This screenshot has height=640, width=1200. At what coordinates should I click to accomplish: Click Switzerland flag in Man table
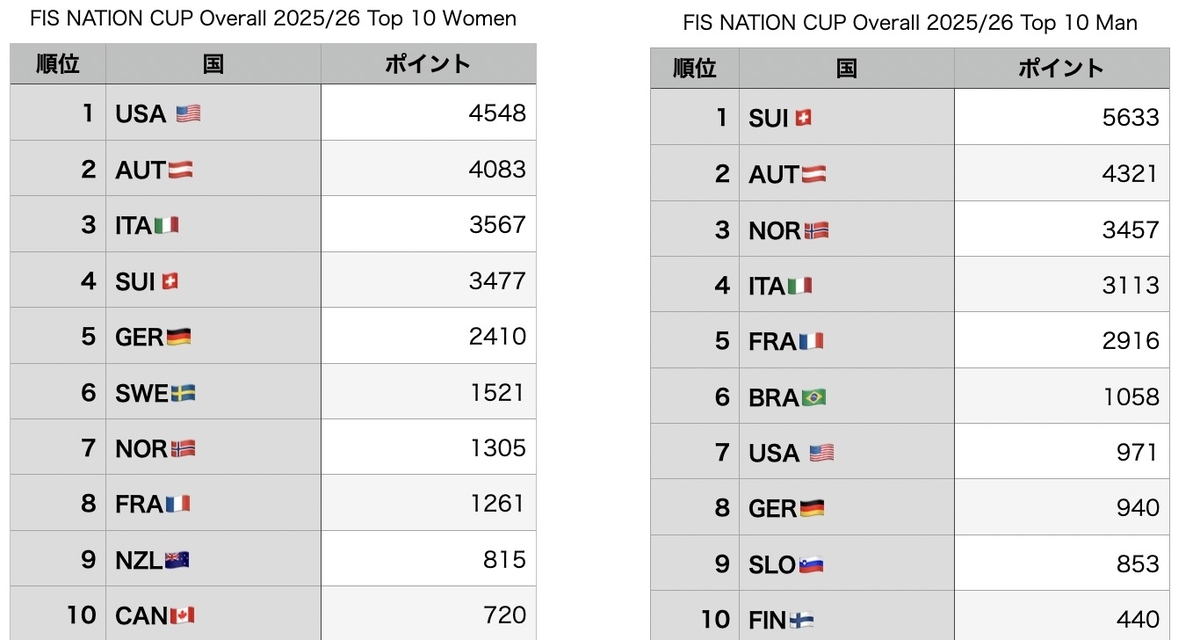pyautogui.click(x=803, y=118)
